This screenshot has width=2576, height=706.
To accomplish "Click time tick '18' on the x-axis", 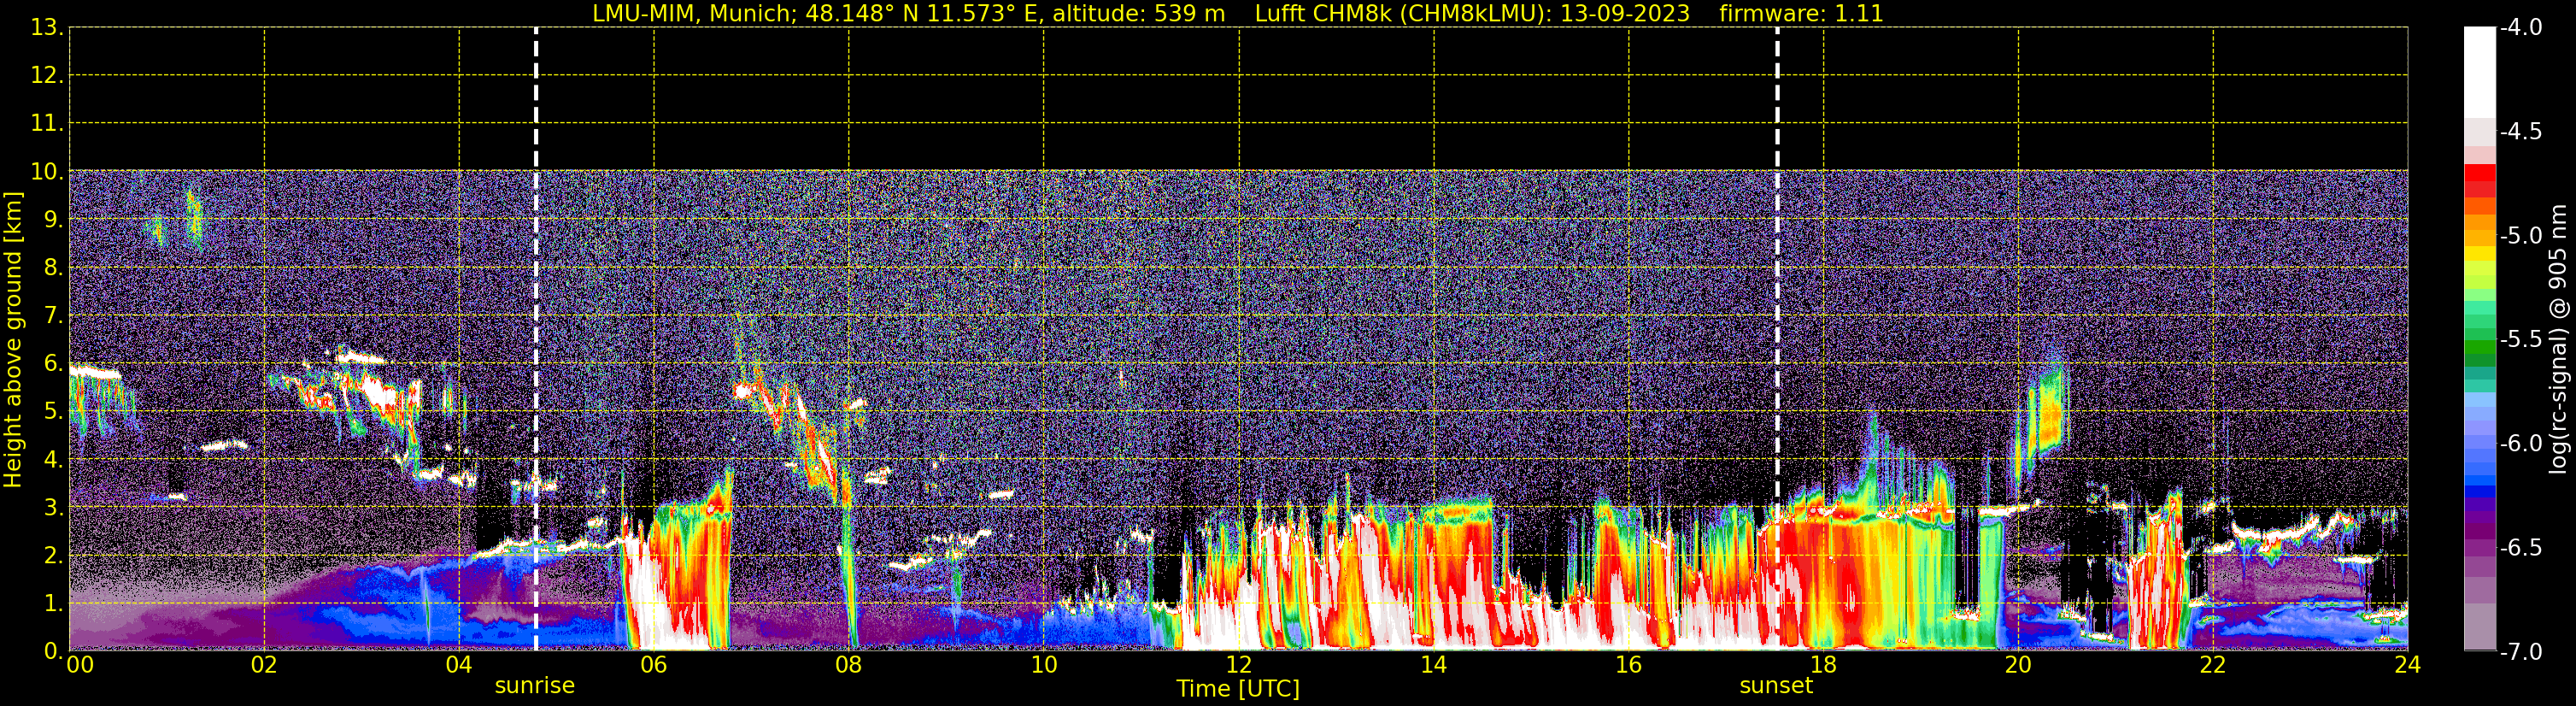I will tap(1823, 665).
